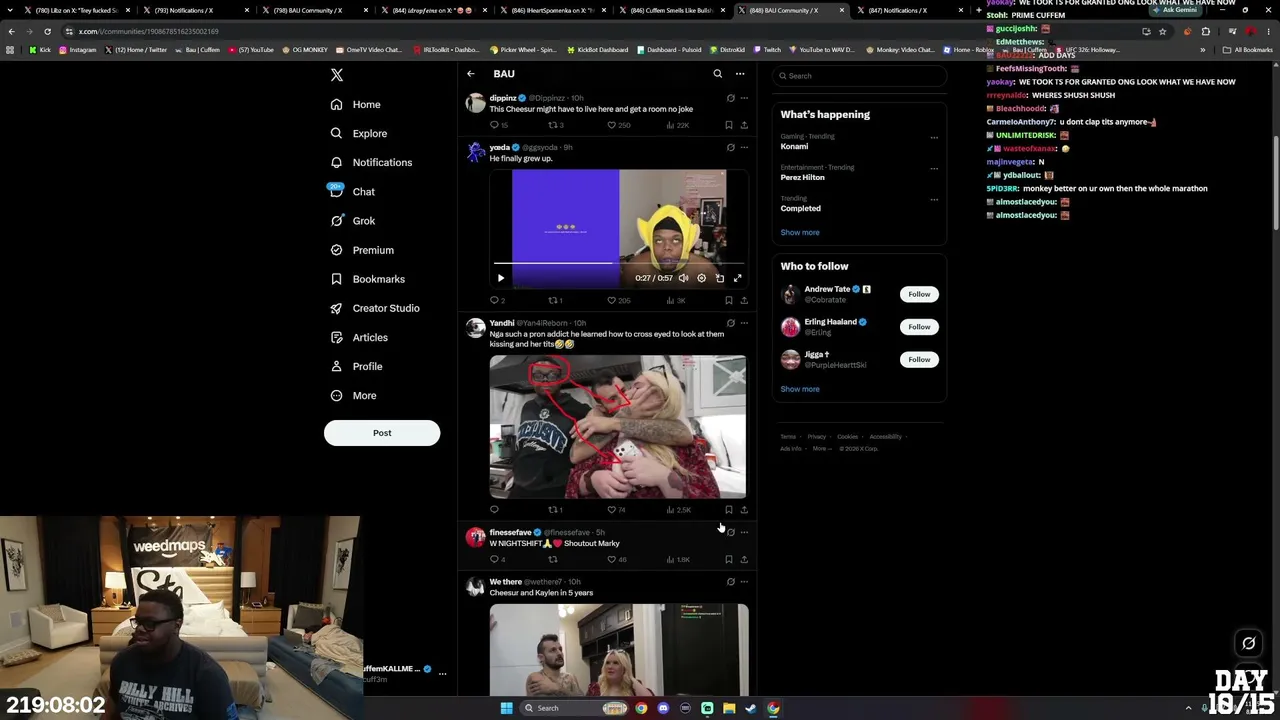
Task: Bookmark yoeda's post
Action: click(x=728, y=300)
